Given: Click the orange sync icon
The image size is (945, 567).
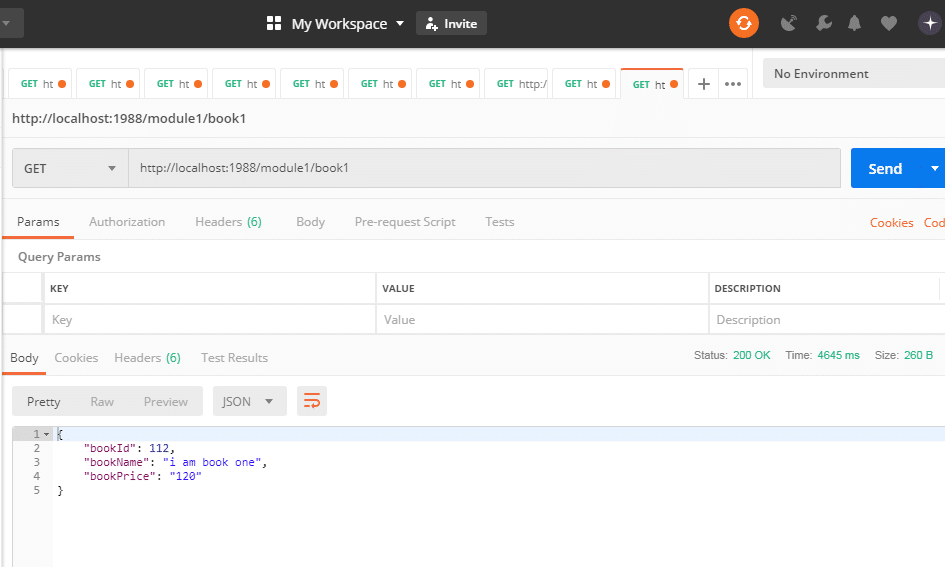Looking at the screenshot, I should (x=744, y=23).
